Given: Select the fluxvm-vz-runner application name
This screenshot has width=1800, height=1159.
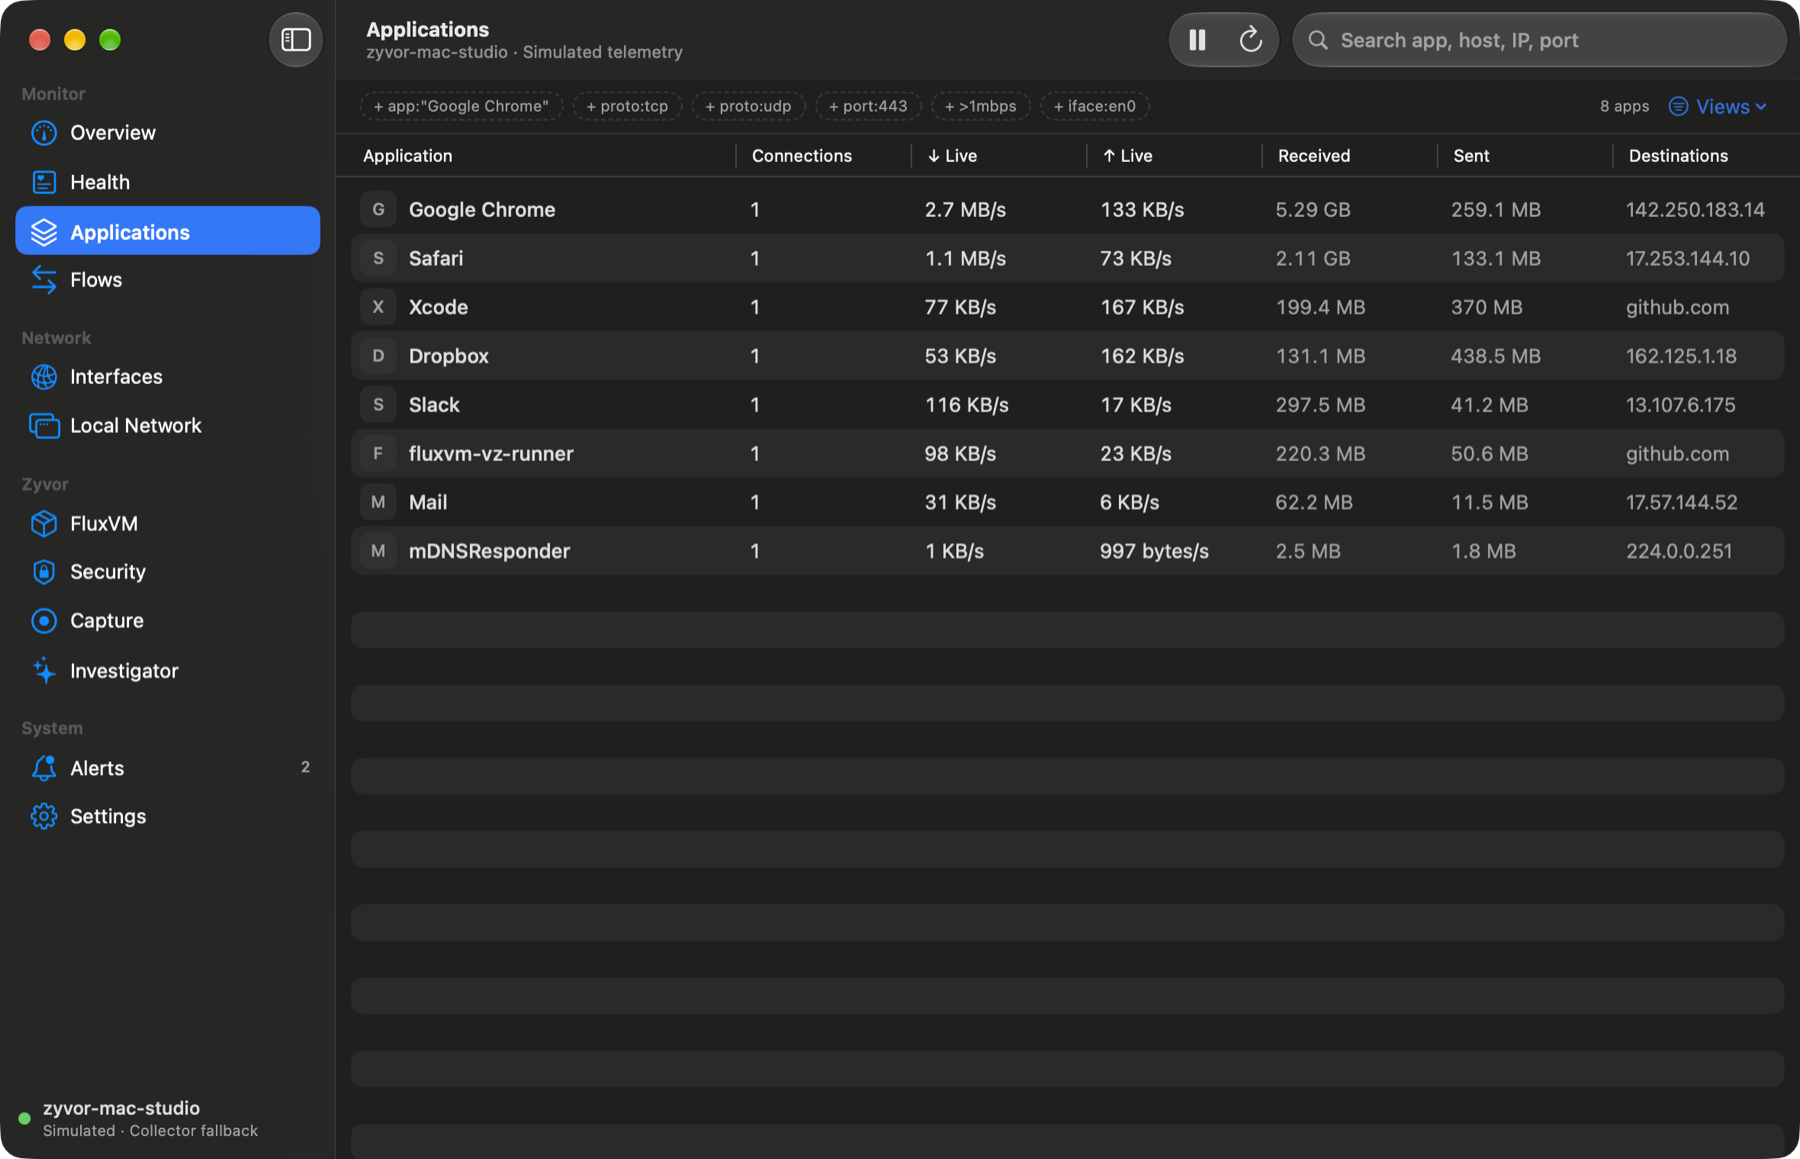Looking at the screenshot, I should pos(491,454).
